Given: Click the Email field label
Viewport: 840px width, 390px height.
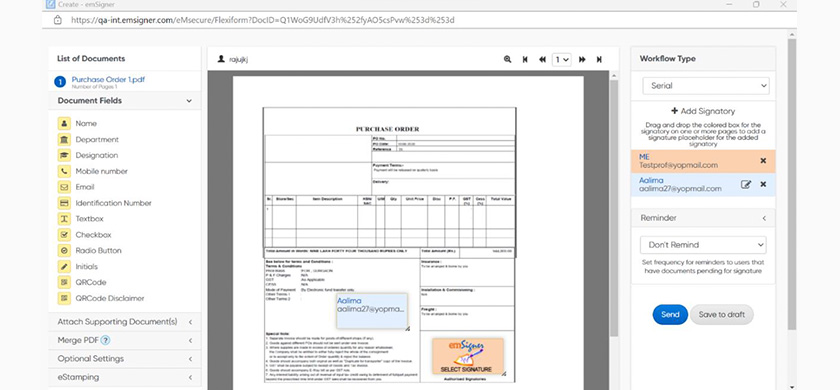Looking at the screenshot, I should 85,188.
